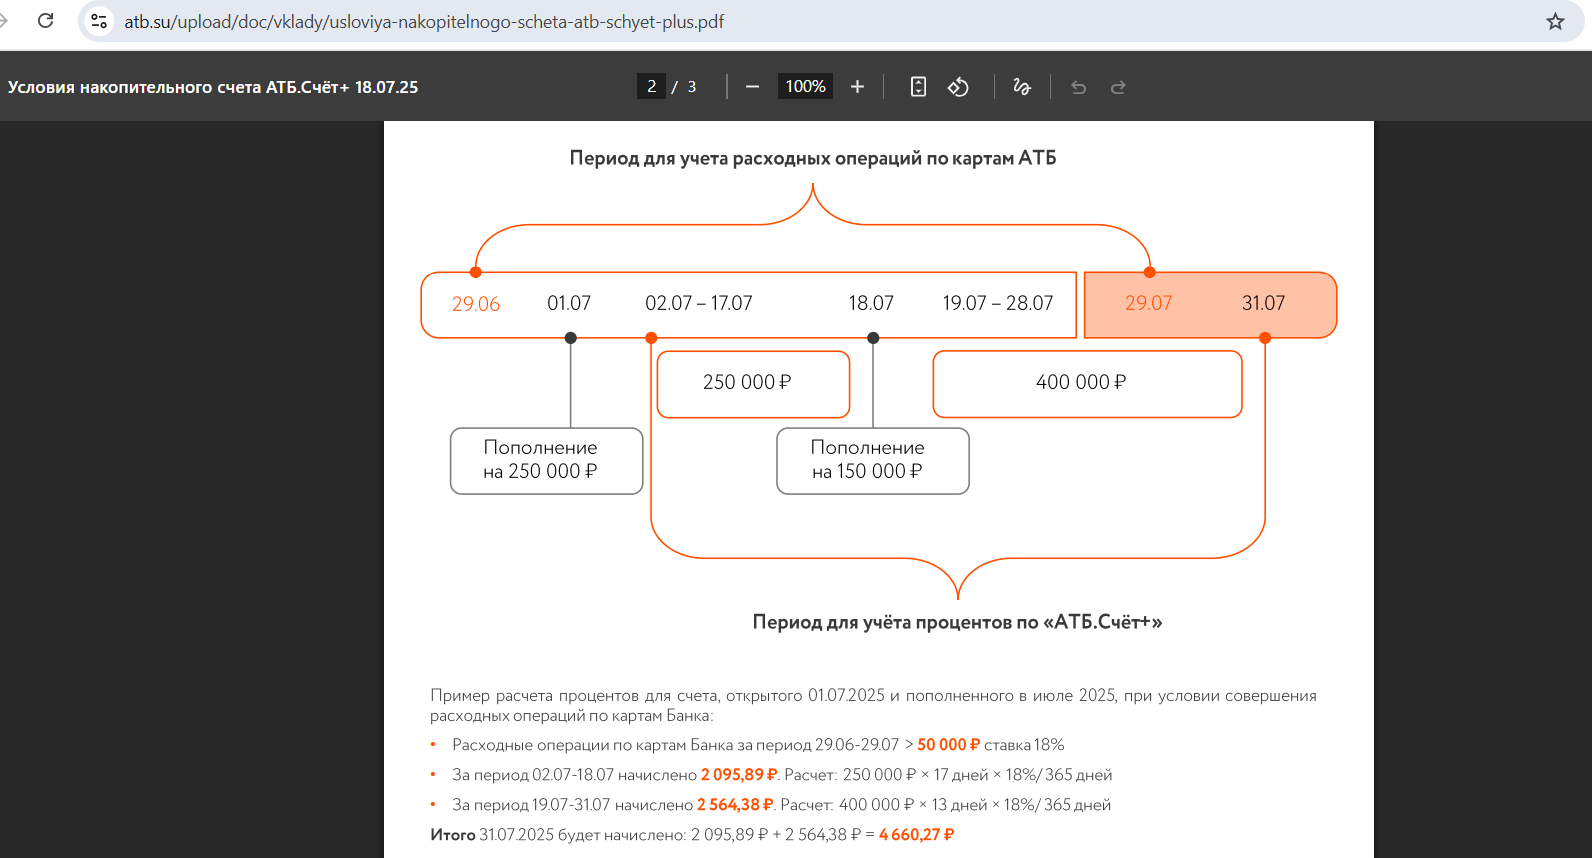Click the accrued amount 2 564,38 ₽ in orange
The image size is (1592, 858).
[735, 805]
